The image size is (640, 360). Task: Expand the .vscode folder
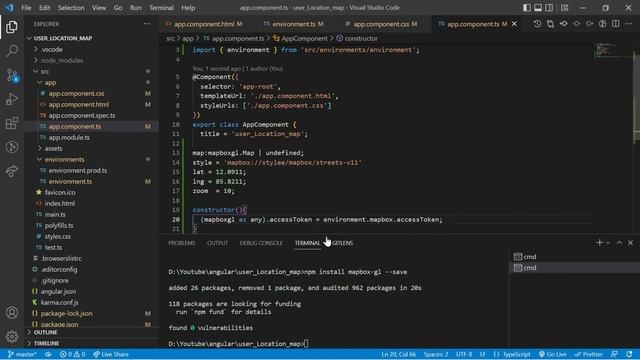point(51,49)
